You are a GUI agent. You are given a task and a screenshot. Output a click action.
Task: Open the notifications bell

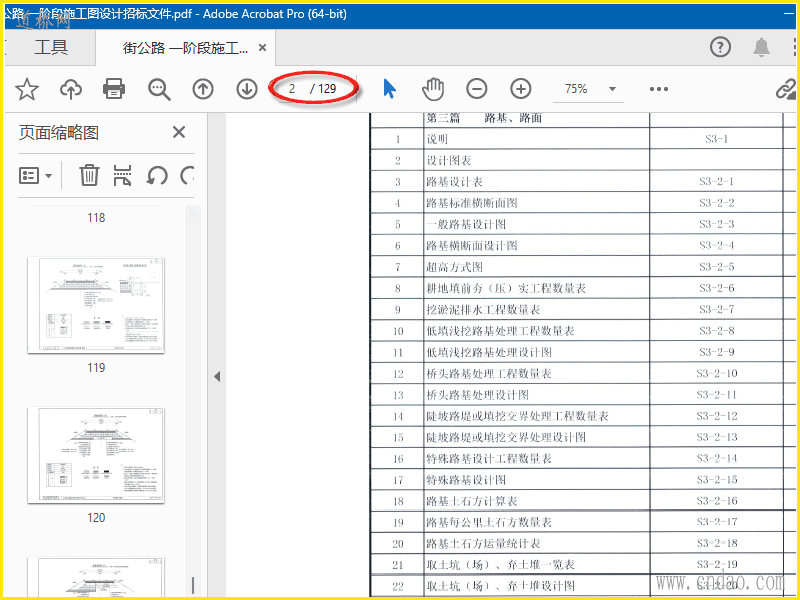pos(761,47)
